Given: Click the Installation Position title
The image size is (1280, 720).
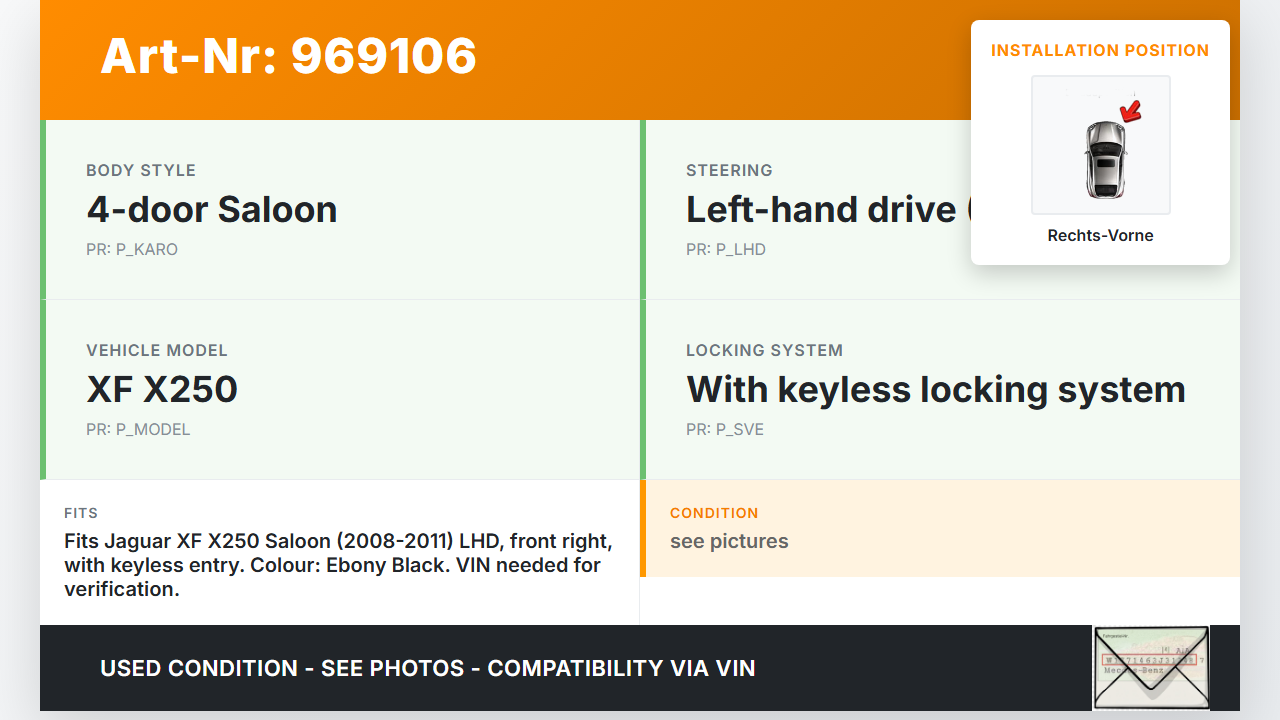Looking at the screenshot, I should 1100,50.
